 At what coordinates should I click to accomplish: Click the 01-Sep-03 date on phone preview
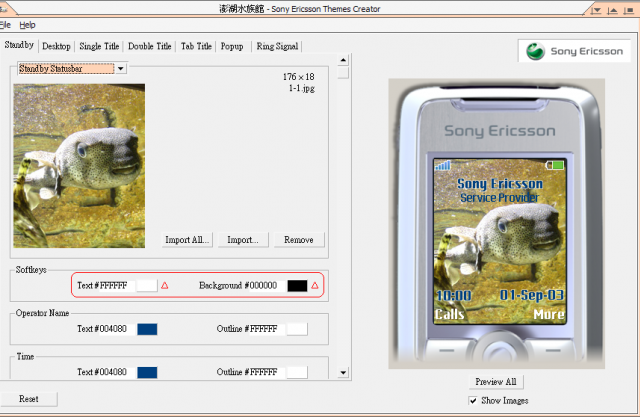tap(532, 295)
